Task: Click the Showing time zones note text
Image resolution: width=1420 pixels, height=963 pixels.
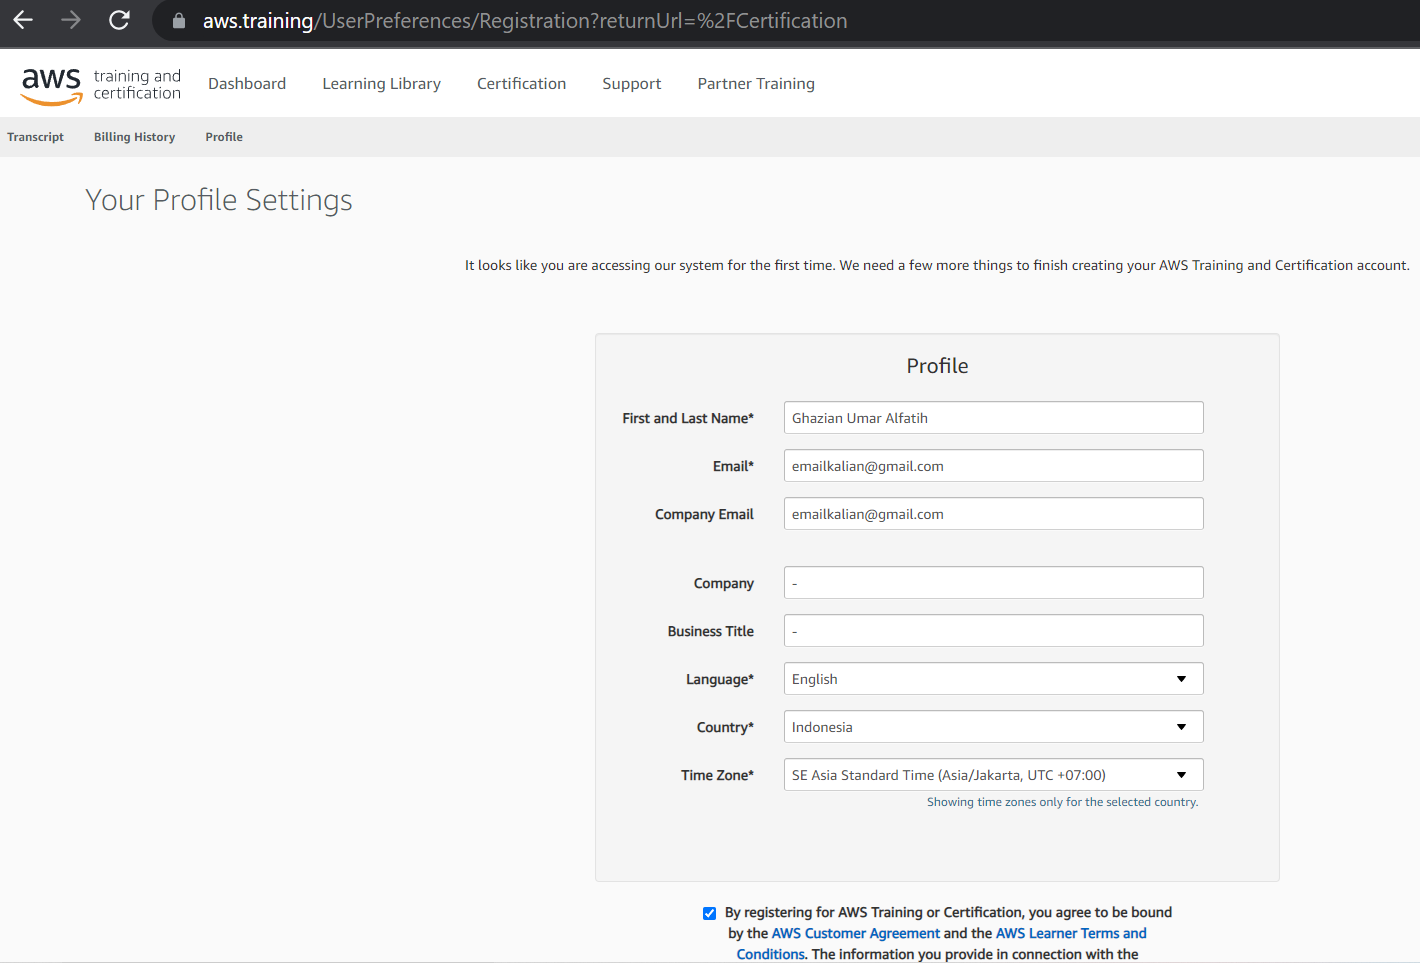Action: point(1062,802)
